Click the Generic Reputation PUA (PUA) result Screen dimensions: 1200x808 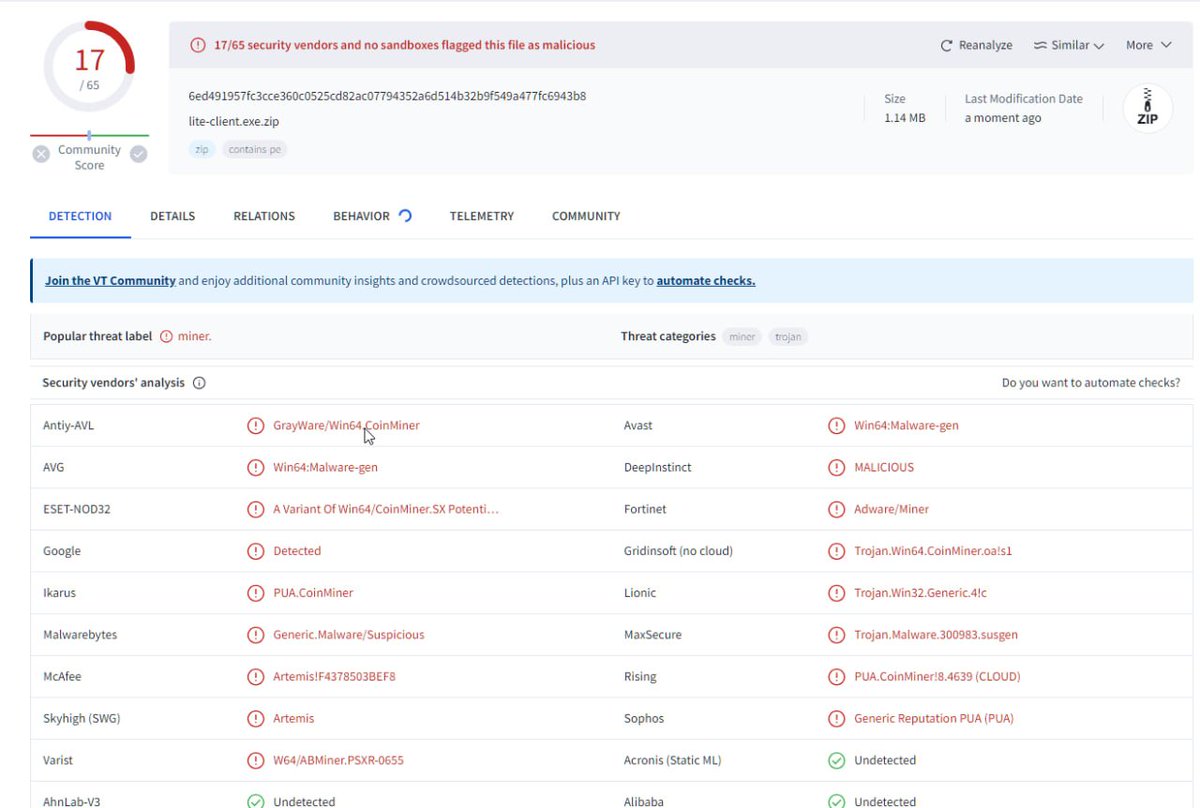click(933, 719)
